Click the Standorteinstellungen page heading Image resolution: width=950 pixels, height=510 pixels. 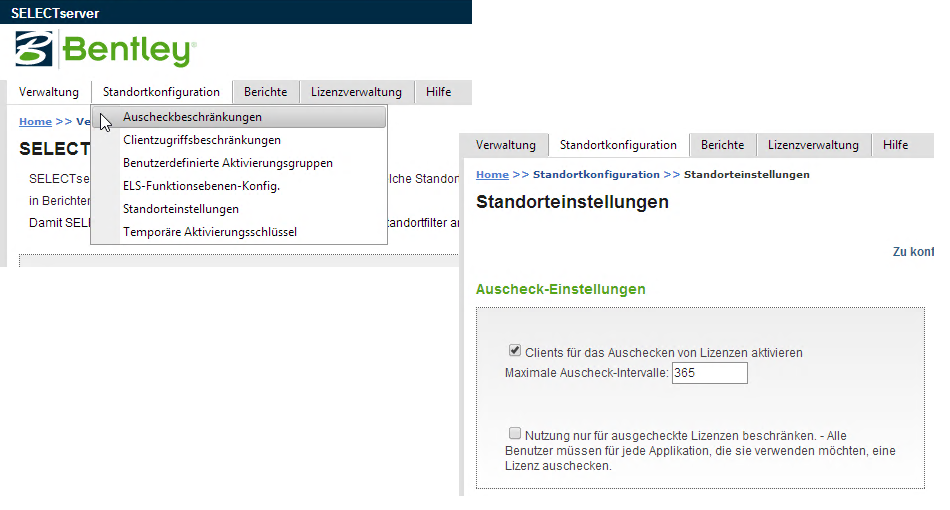[x=572, y=202]
